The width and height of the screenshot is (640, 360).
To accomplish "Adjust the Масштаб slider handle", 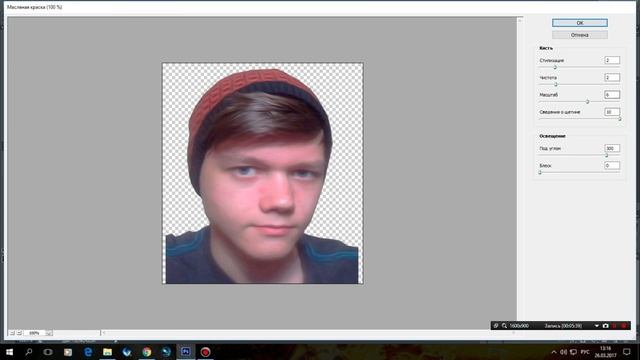I will point(588,102).
